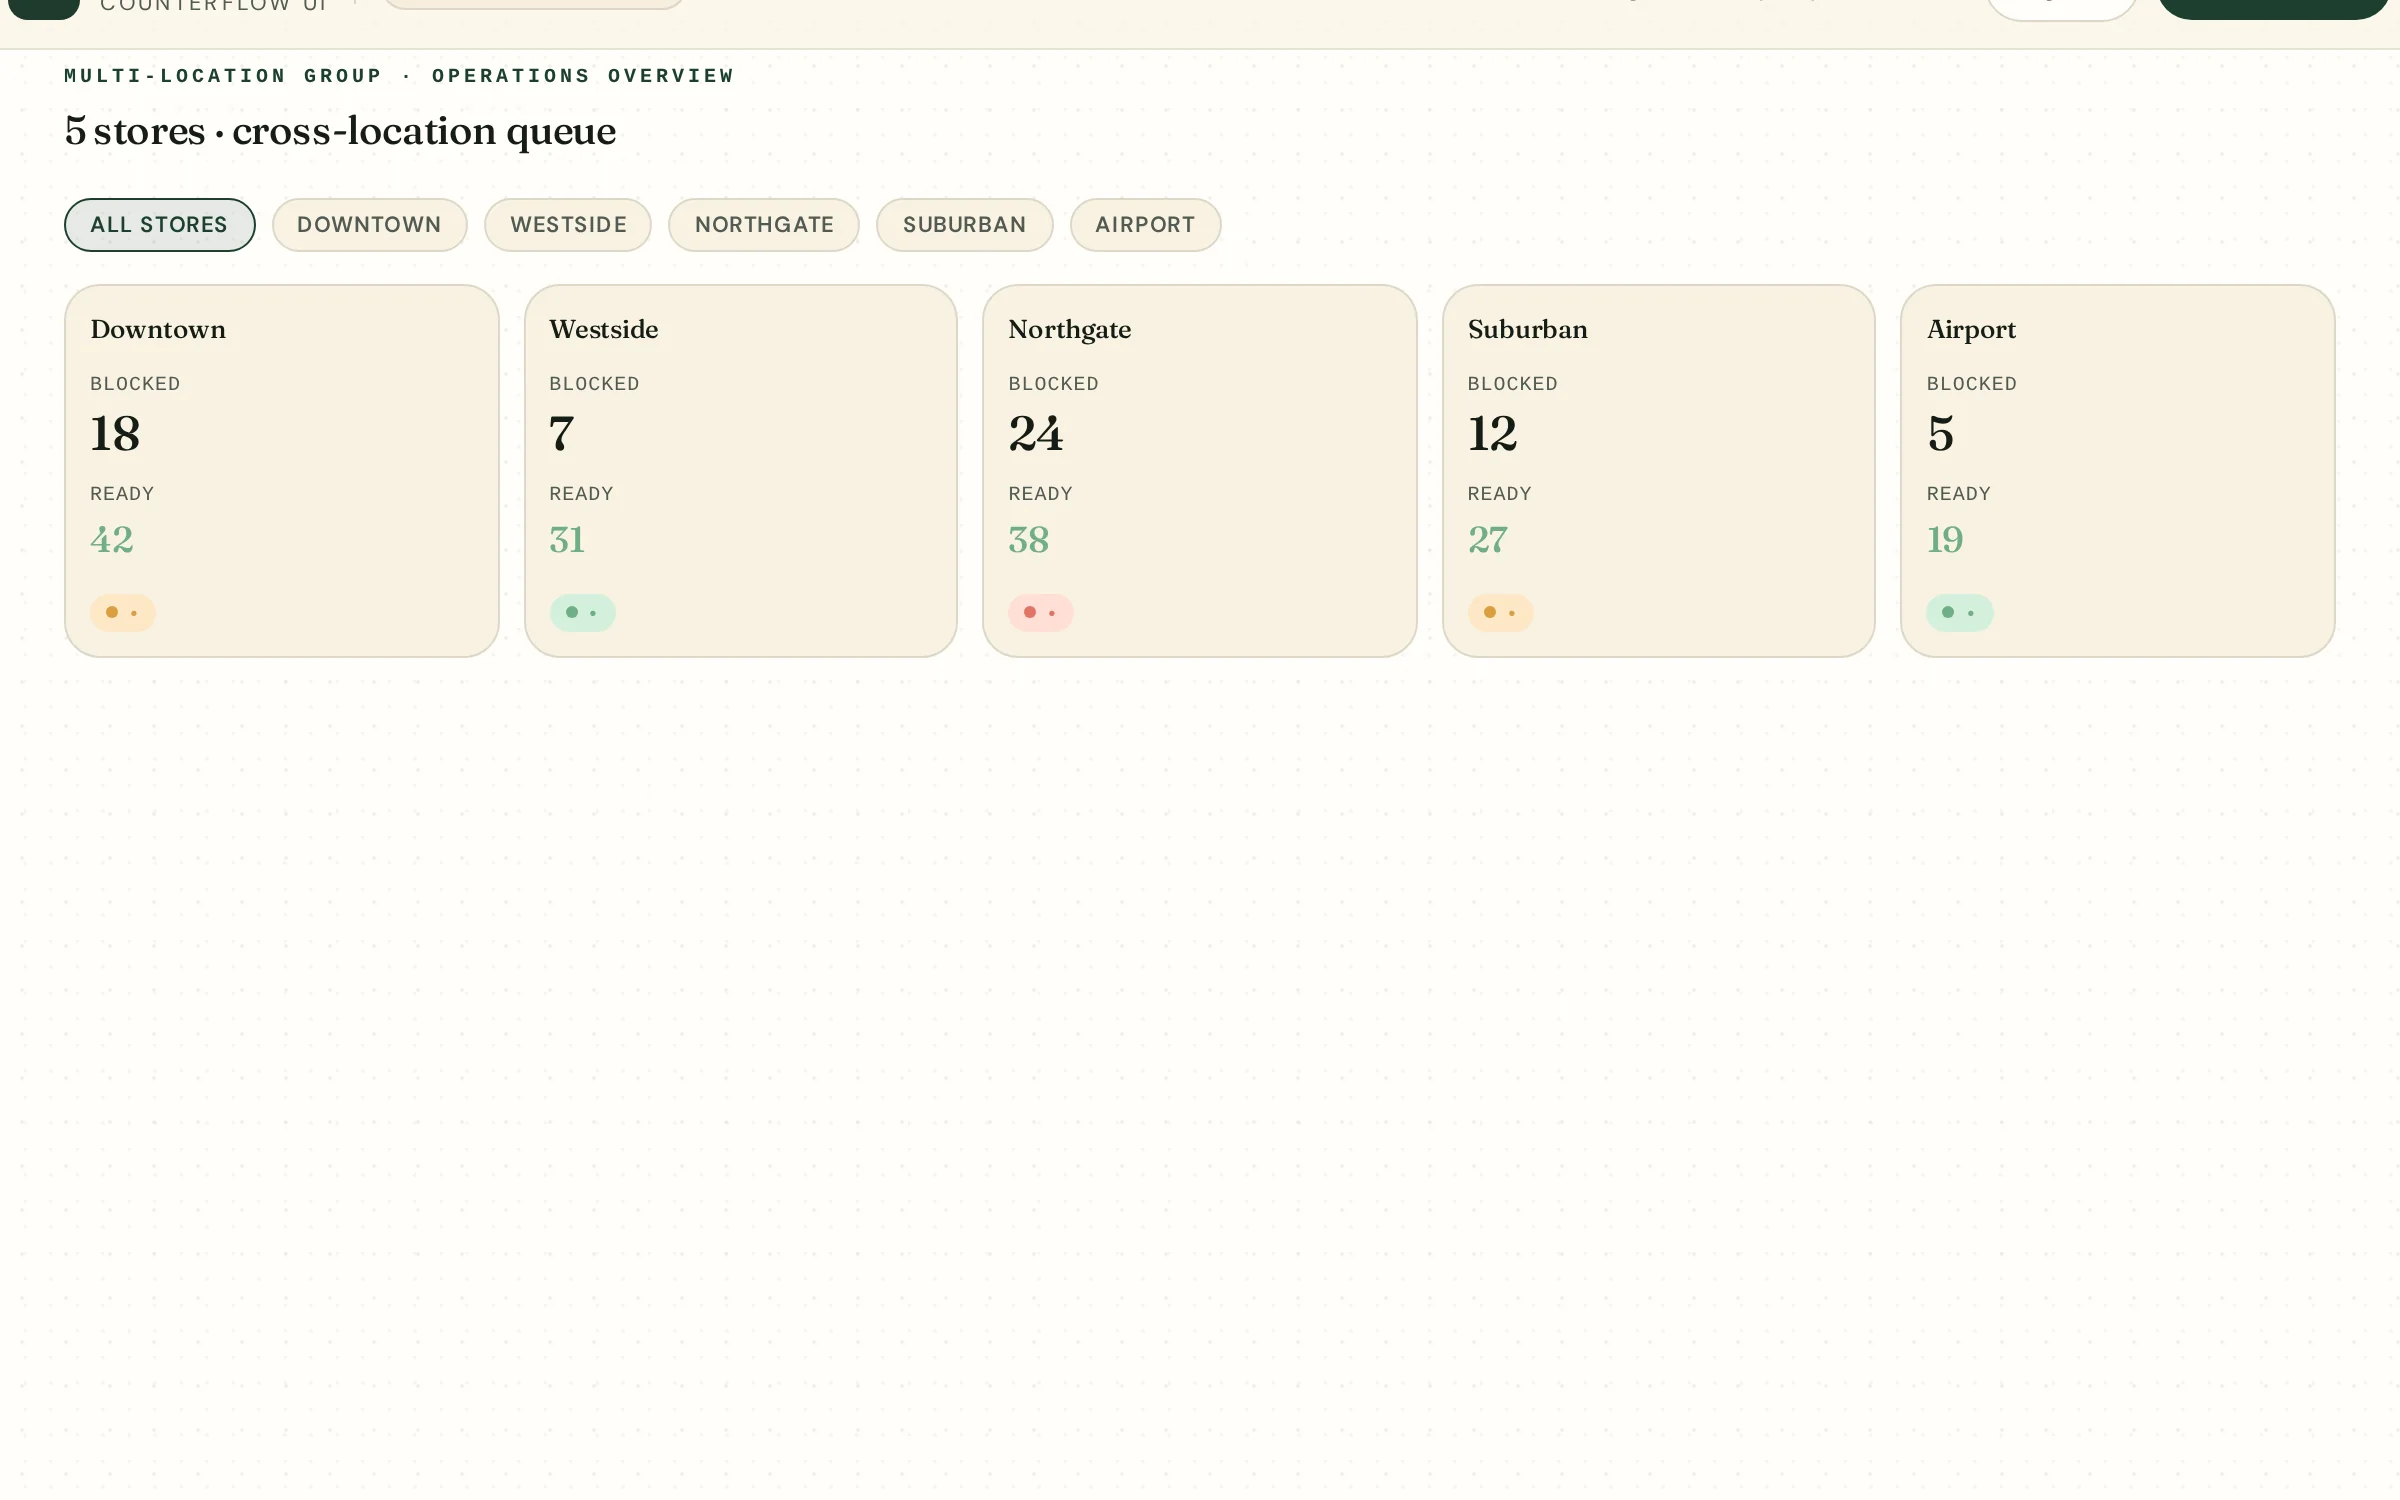Click Northgate ready count 38
This screenshot has width=2400, height=1500.
[1029, 540]
